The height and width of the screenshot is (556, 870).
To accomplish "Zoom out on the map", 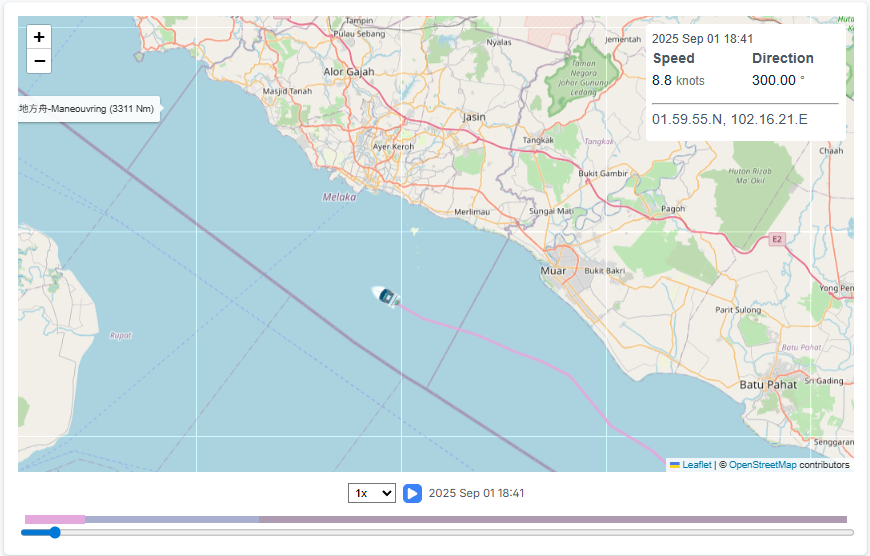I will [39, 61].
